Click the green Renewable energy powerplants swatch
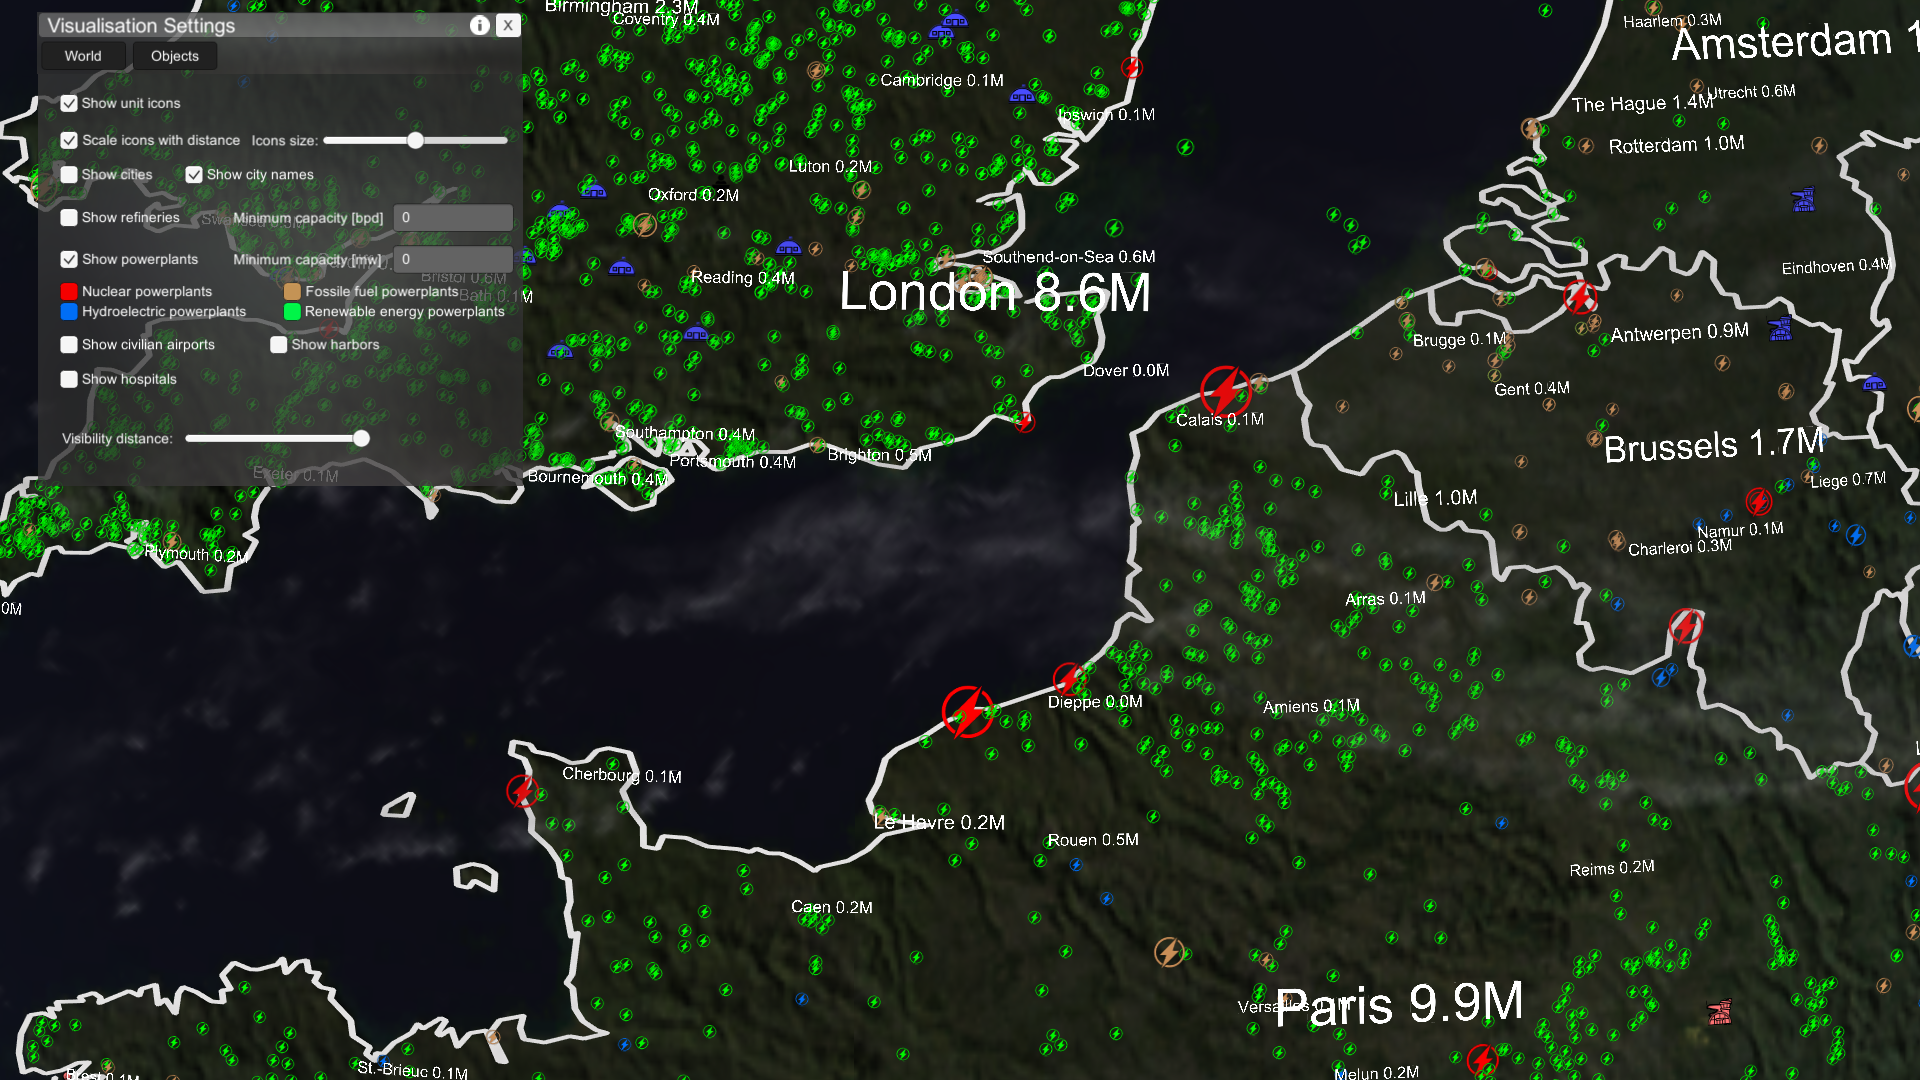This screenshot has height=1080, width=1920. [x=292, y=311]
